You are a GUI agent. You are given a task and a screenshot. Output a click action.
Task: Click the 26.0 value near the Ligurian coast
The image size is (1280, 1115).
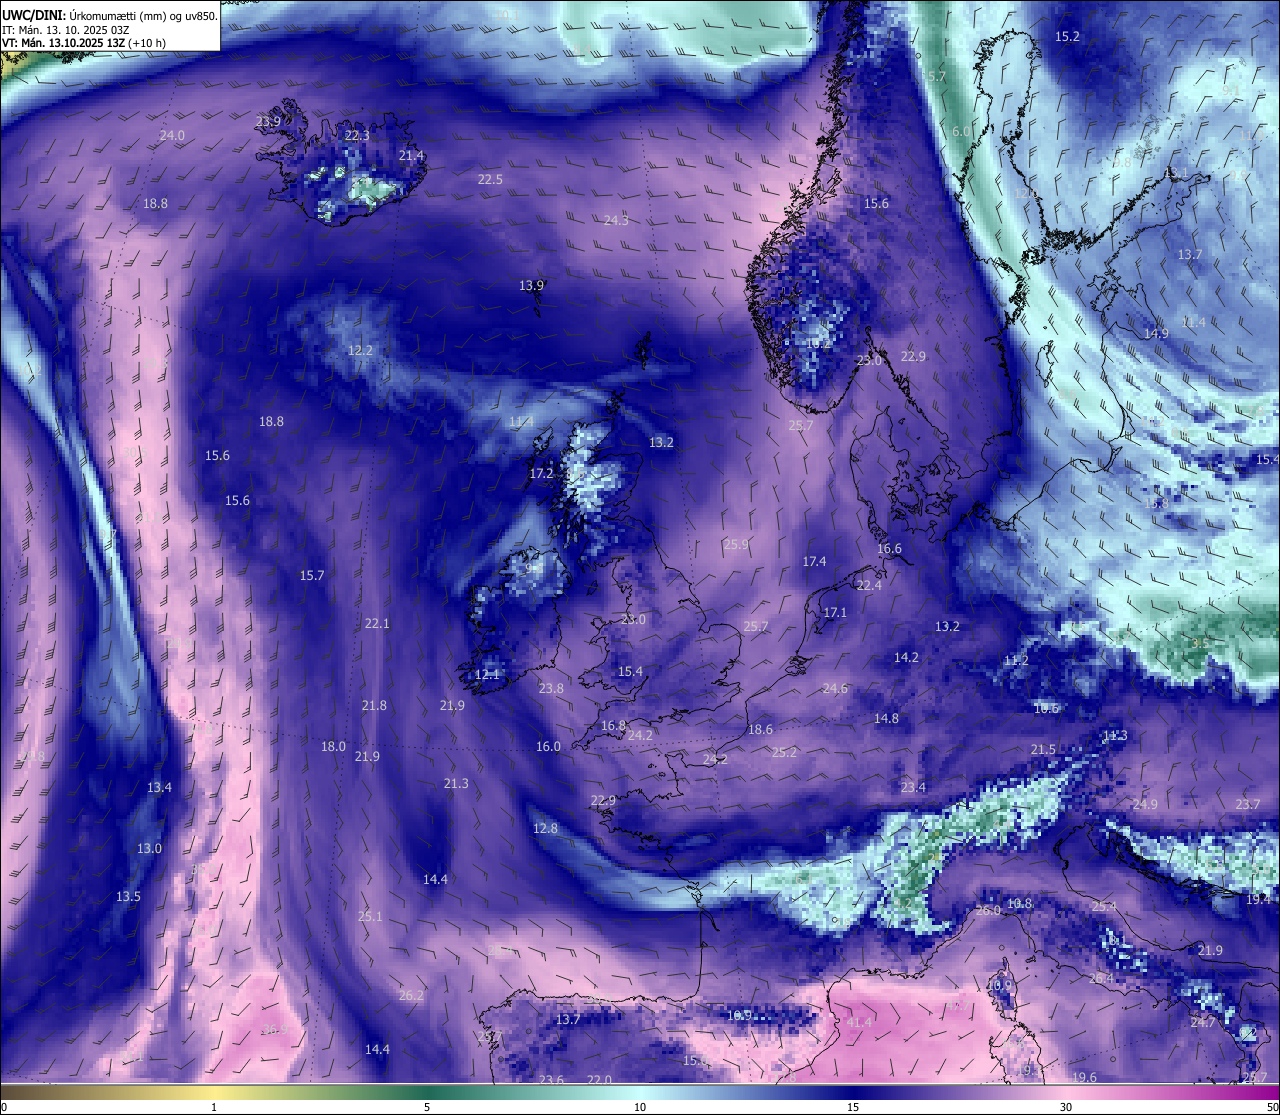click(988, 910)
